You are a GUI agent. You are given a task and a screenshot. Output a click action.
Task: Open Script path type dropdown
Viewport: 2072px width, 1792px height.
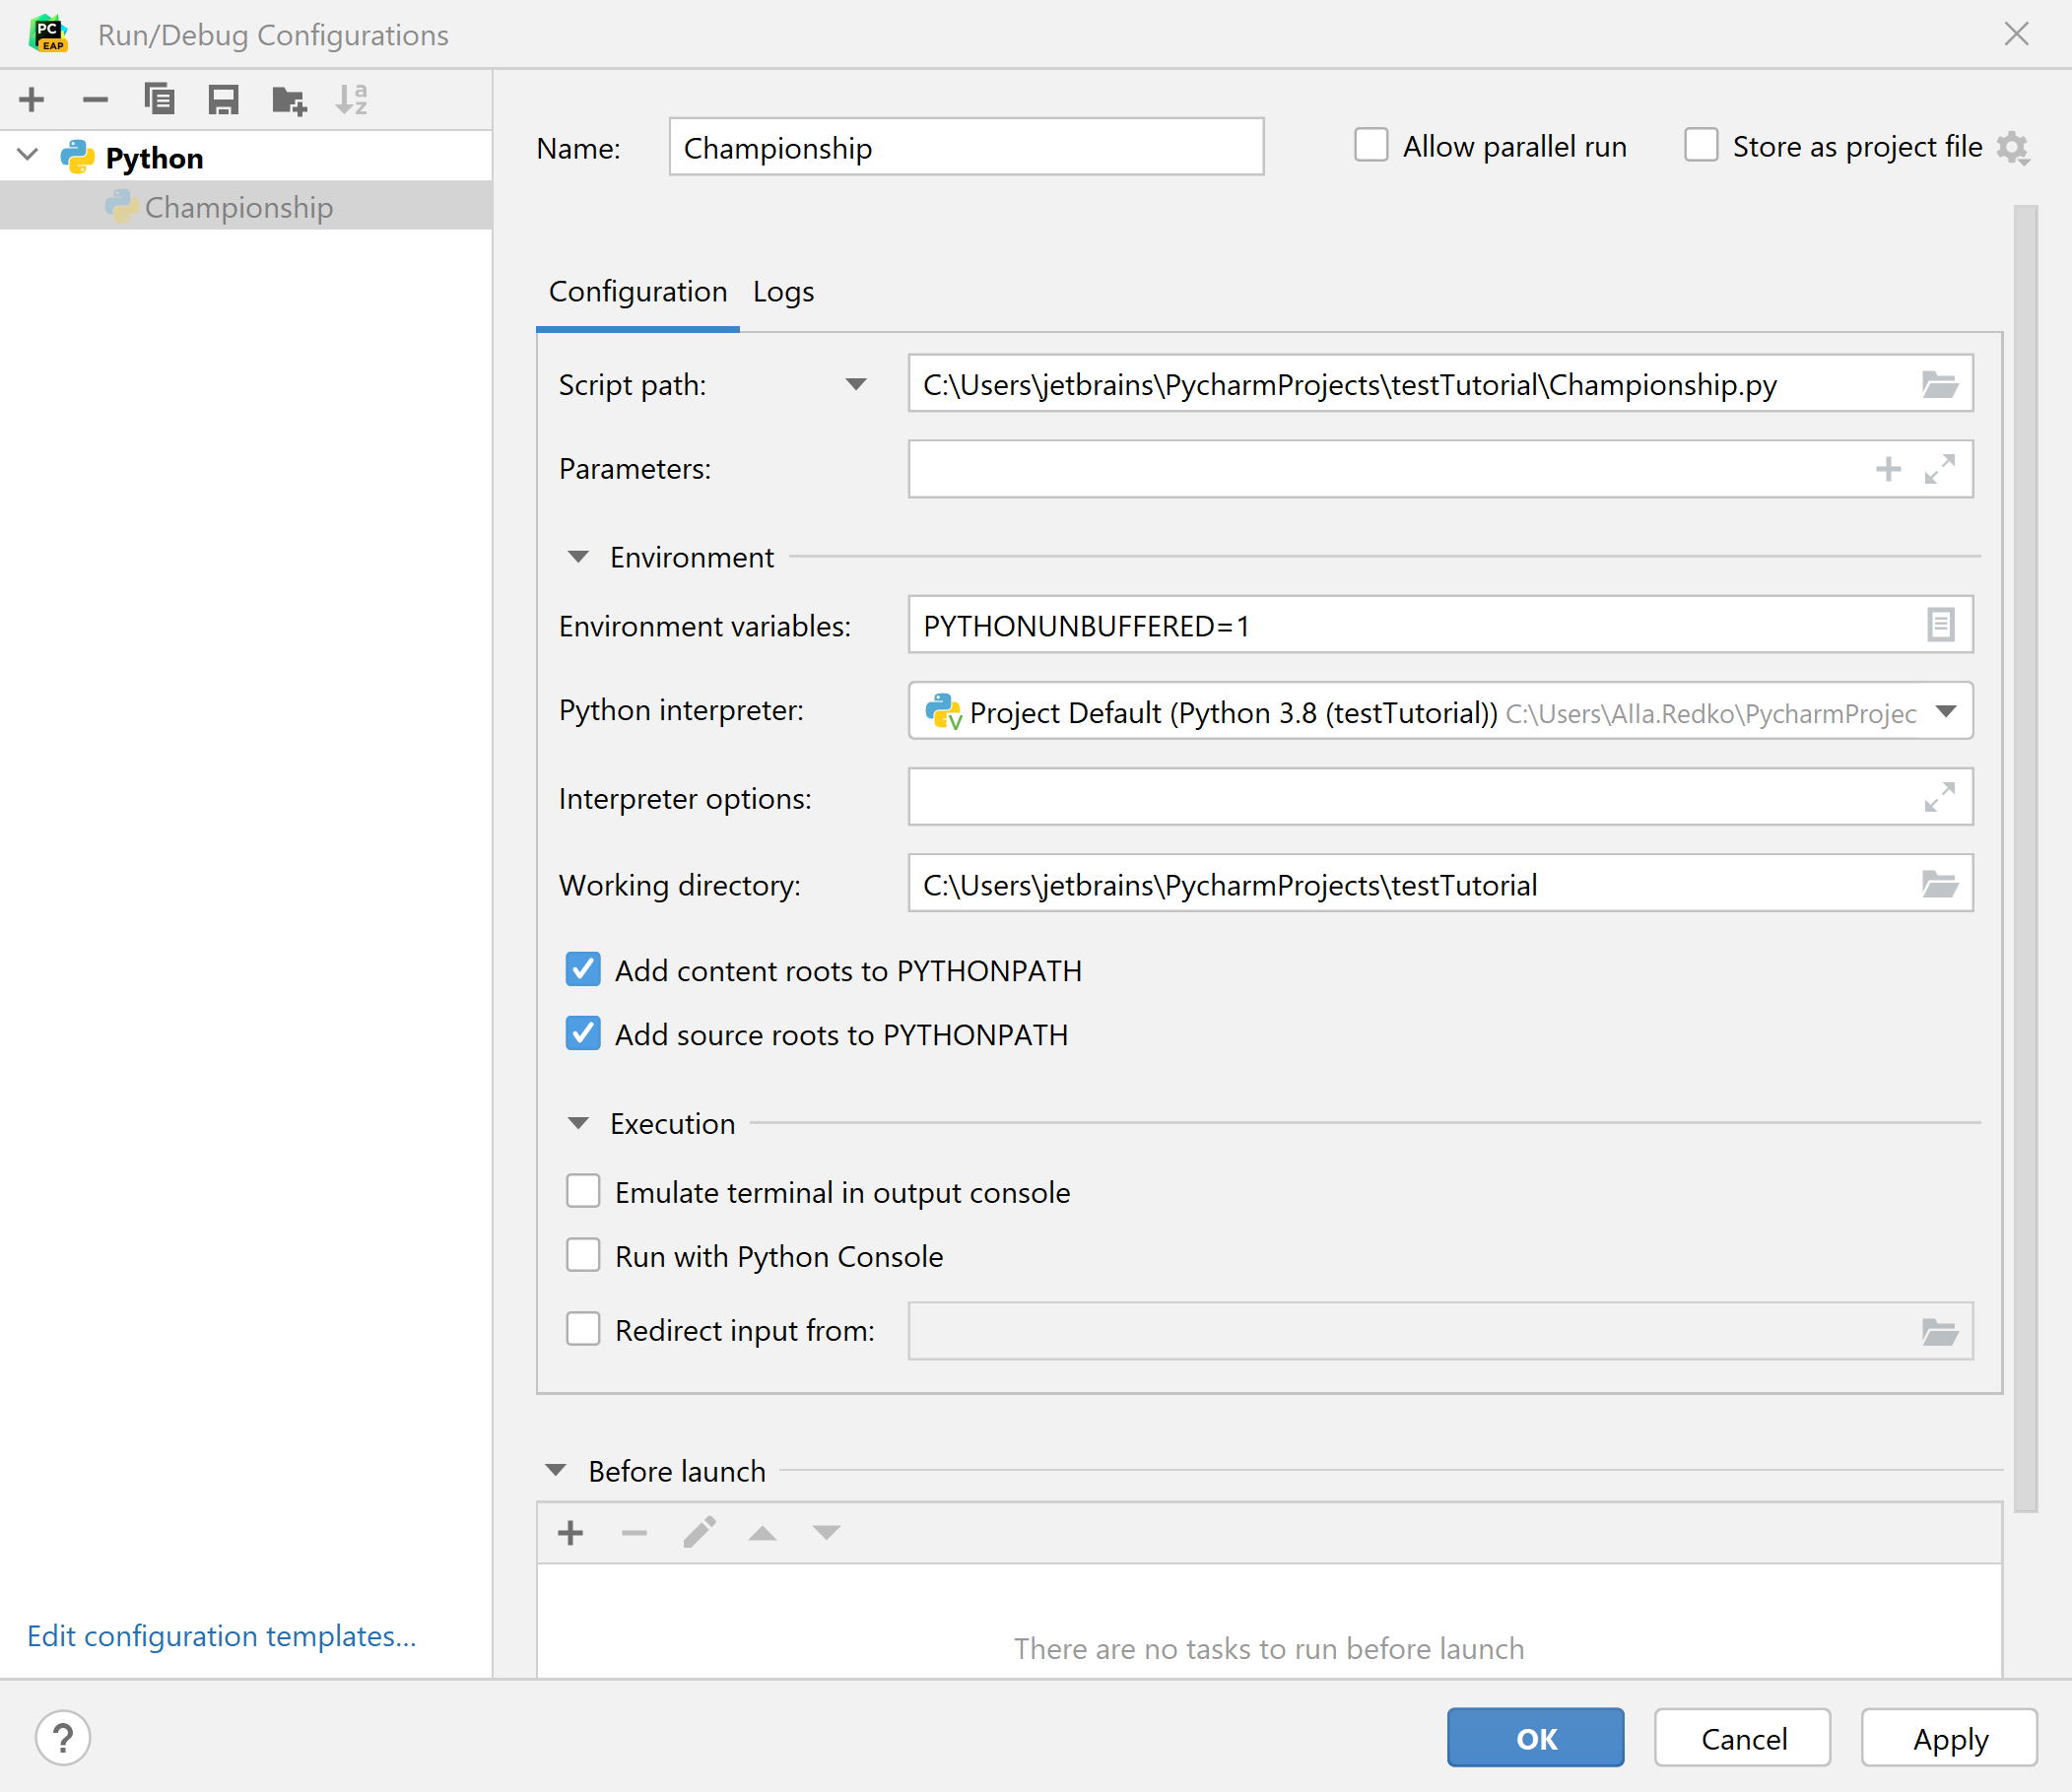(x=855, y=385)
